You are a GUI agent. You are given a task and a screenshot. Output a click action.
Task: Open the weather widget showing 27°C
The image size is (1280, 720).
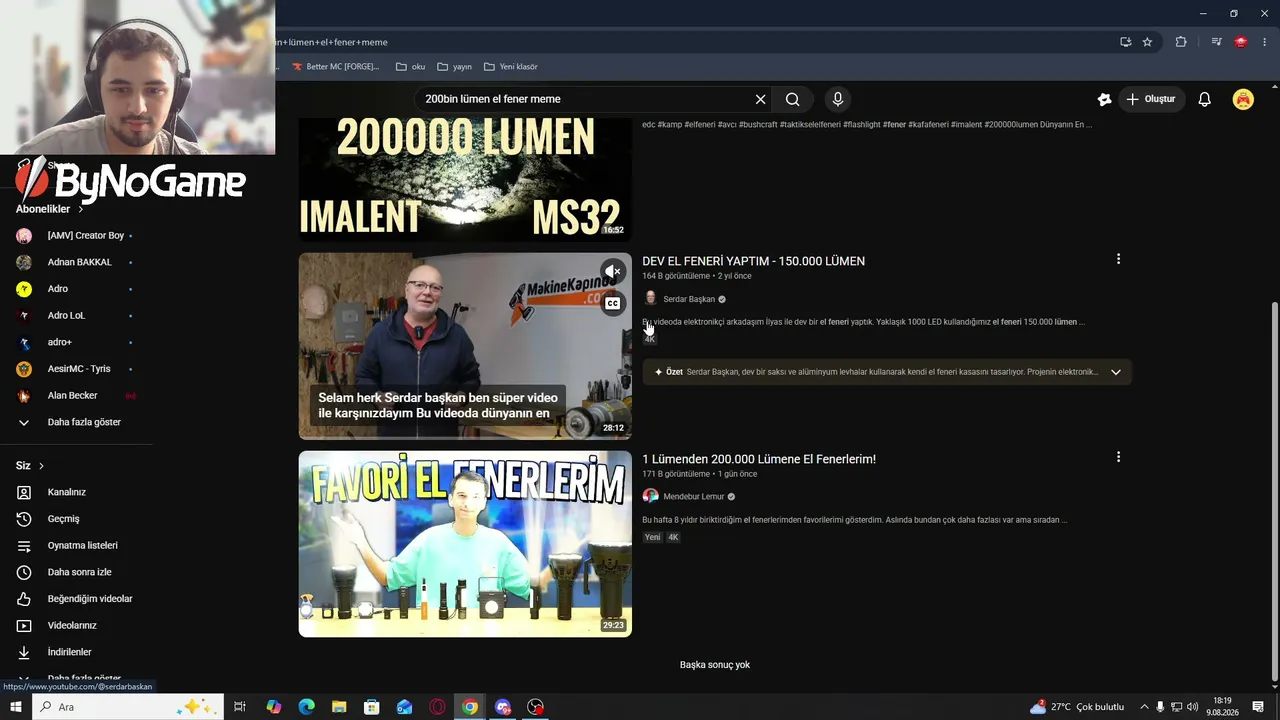(x=1077, y=707)
